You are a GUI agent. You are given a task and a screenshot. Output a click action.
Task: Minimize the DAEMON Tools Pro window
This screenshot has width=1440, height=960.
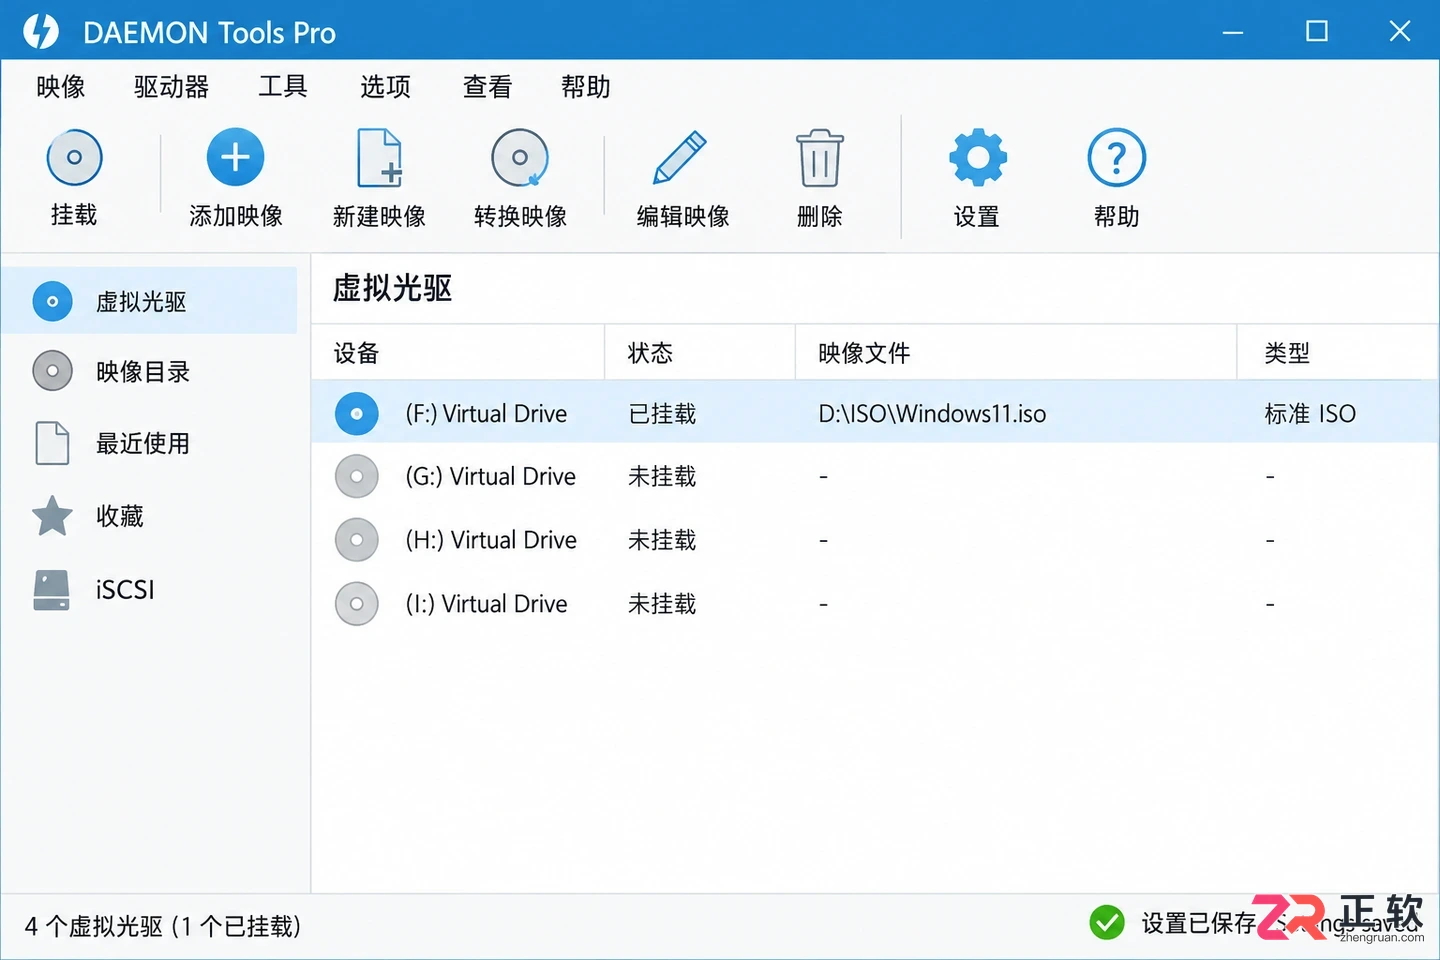1233,32
